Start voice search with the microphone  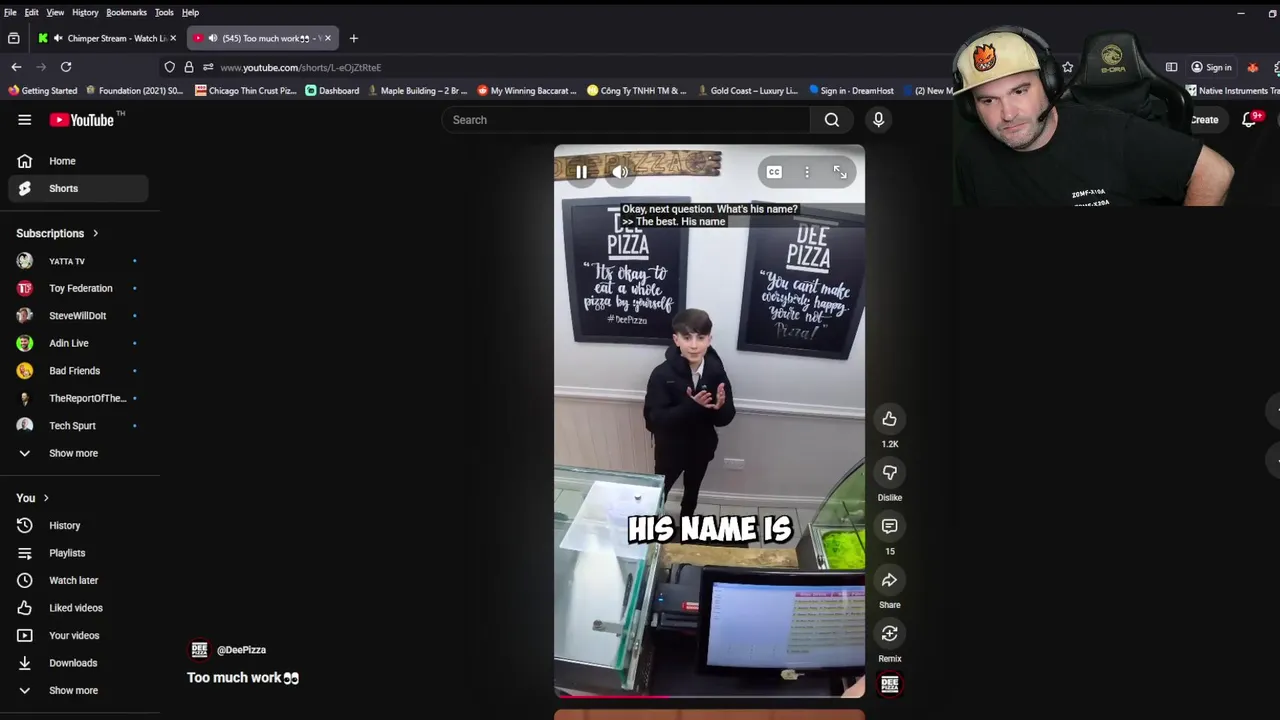pyautogui.click(x=878, y=120)
